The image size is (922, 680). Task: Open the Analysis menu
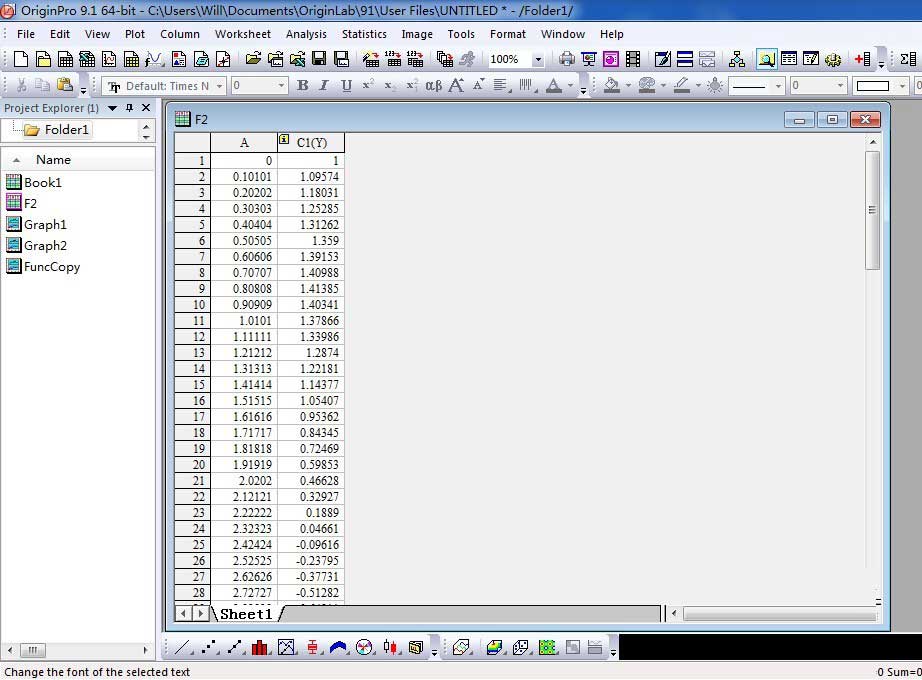click(306, 34)
